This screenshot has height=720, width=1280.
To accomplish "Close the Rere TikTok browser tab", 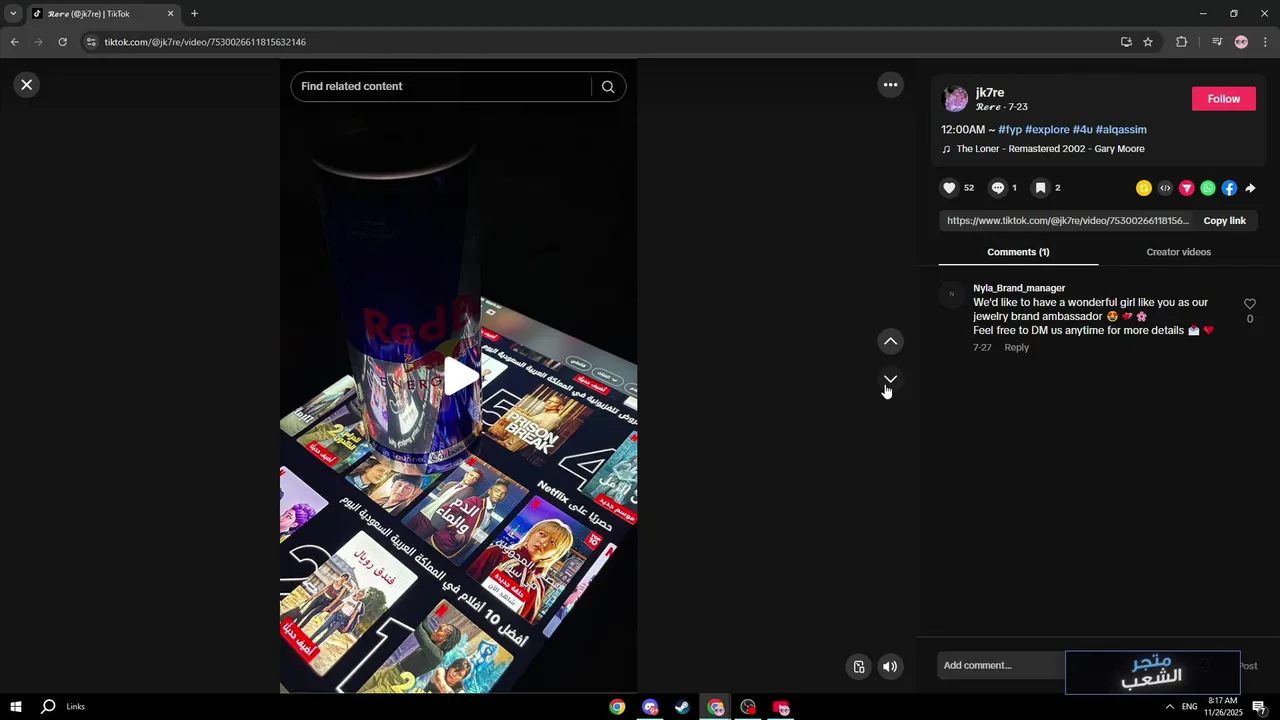I will 170,14.
